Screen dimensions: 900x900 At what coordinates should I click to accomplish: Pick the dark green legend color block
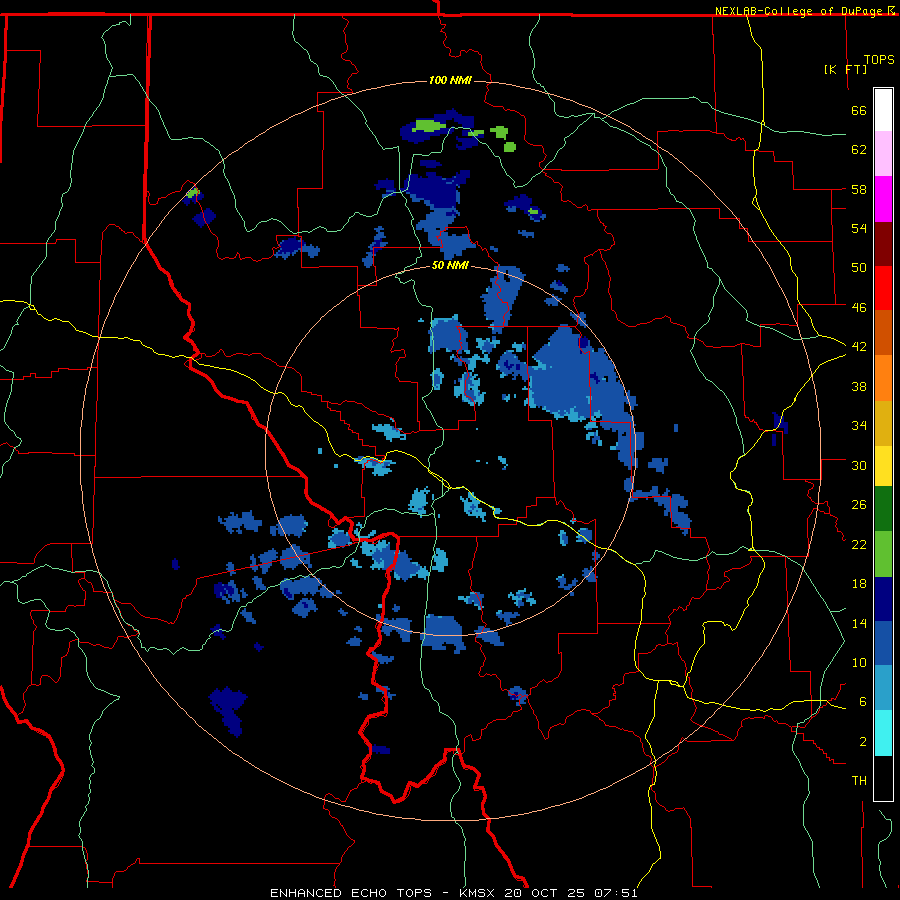tap(883, 509)
